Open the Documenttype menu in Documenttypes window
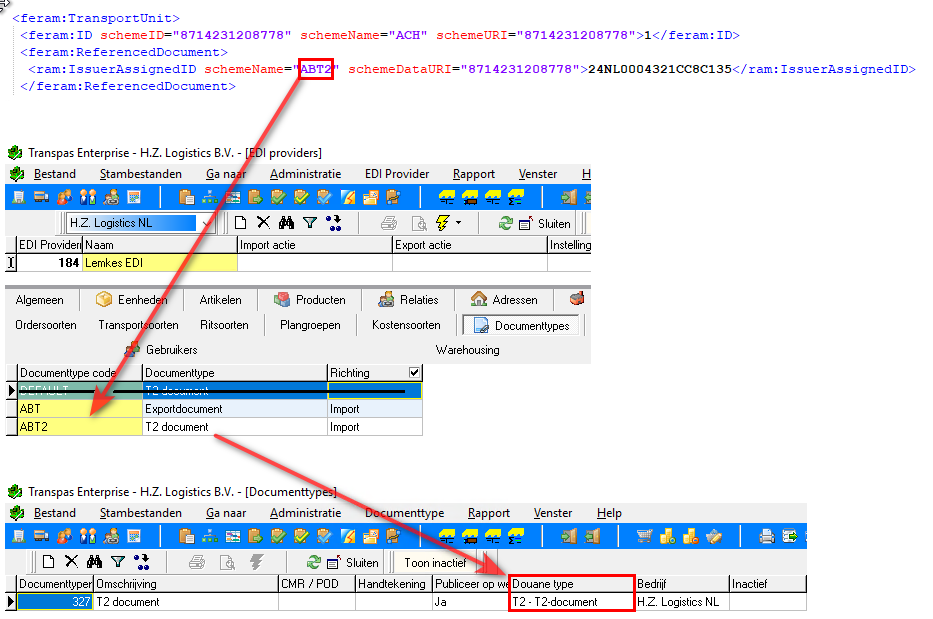The image size is (933, 619). [x=404, y=513]
